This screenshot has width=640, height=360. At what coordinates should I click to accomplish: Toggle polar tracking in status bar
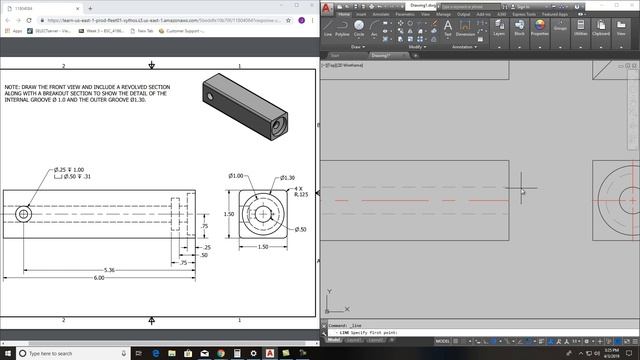494,341
